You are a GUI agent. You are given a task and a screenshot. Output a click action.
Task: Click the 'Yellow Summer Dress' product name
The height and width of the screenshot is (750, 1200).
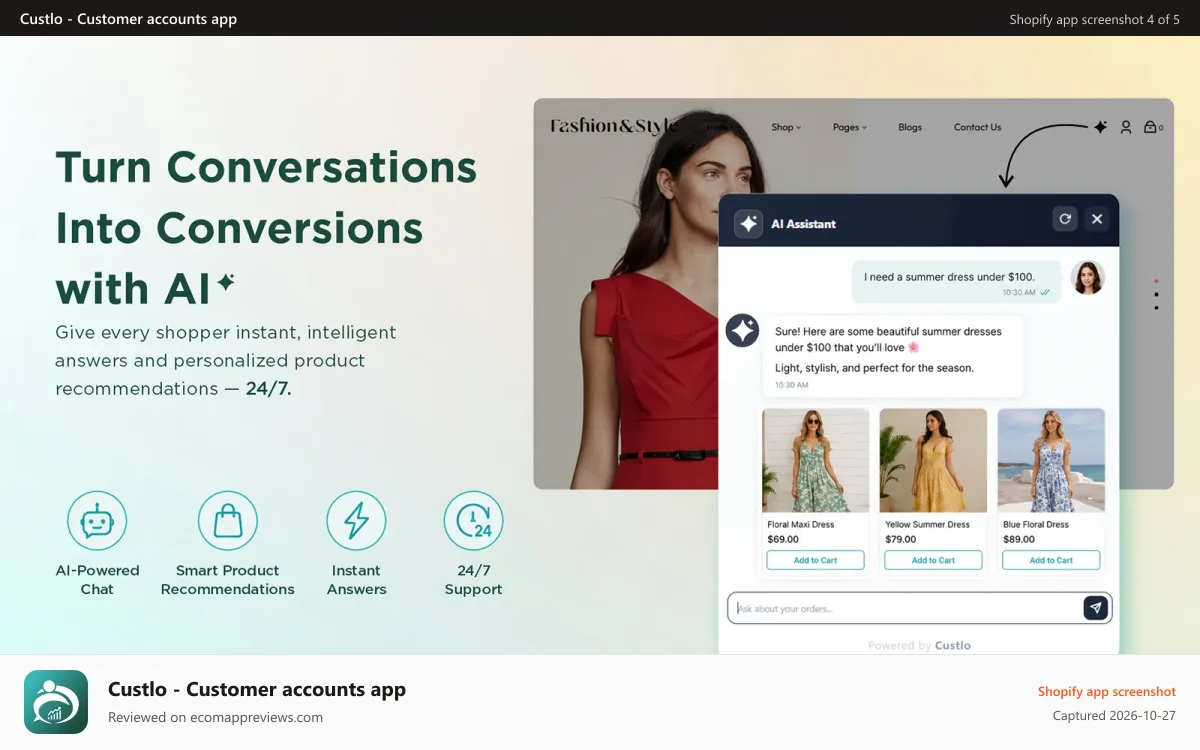pyautogui.click(x=927, y=524)
